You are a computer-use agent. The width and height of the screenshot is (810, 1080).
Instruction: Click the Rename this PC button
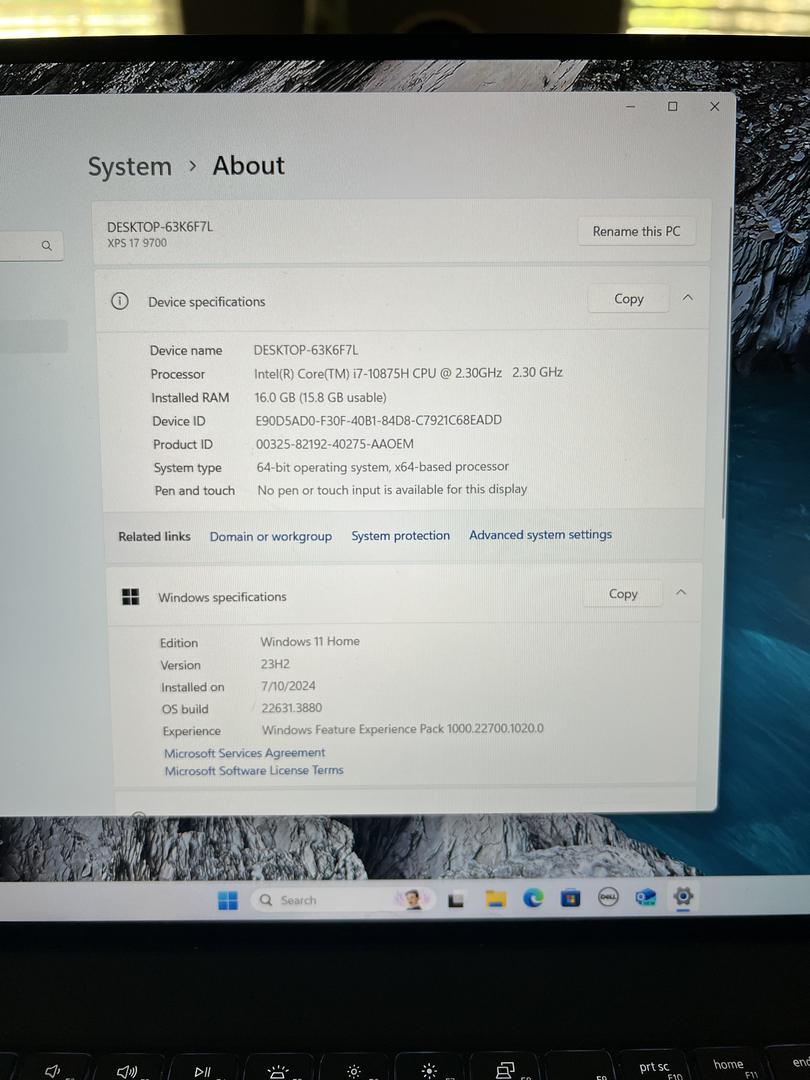636,231
